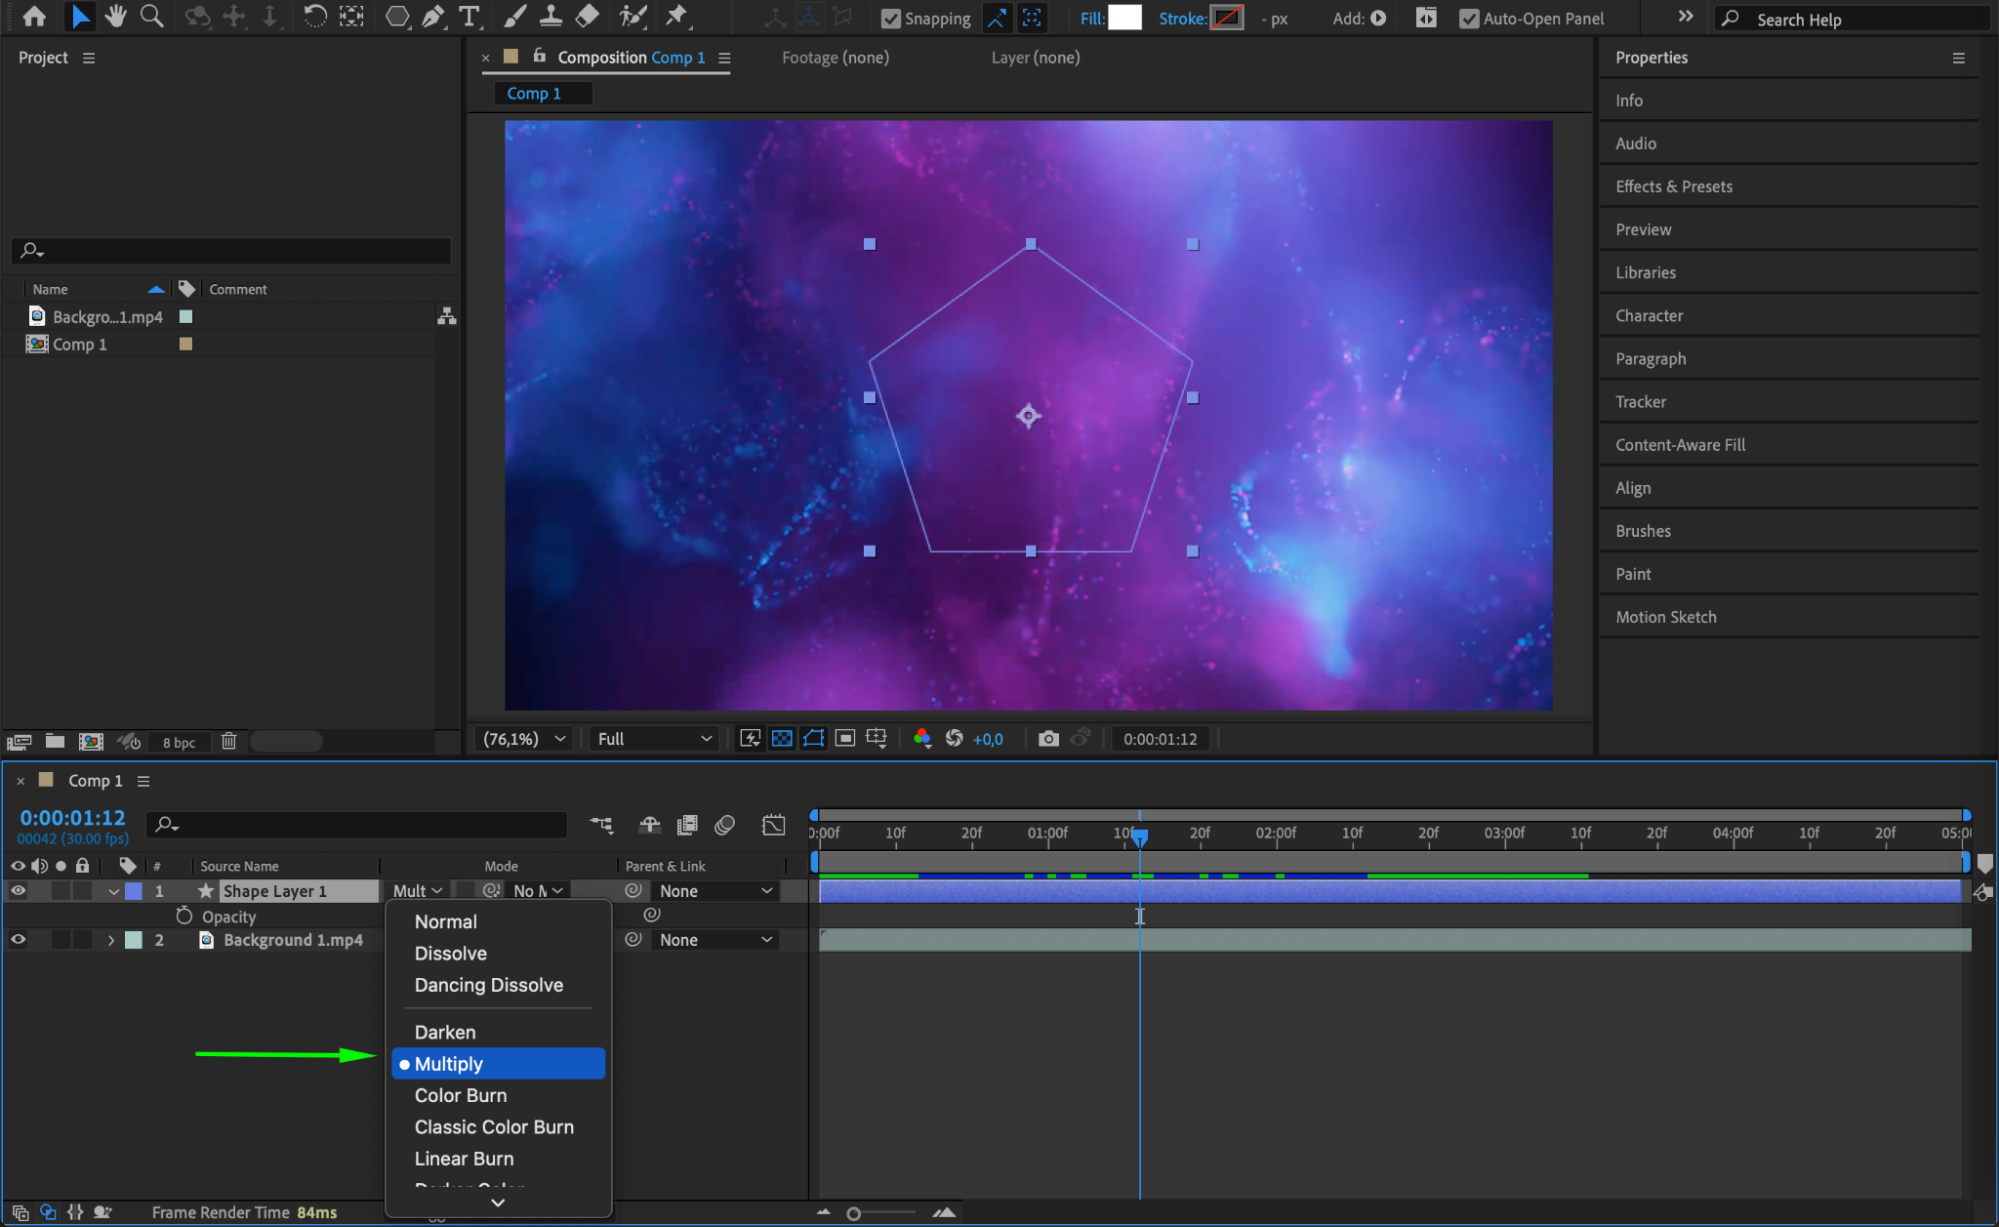Click the snapshot camera icon
Viewport: 1999px width, 1227px height.
(1048, 738)
